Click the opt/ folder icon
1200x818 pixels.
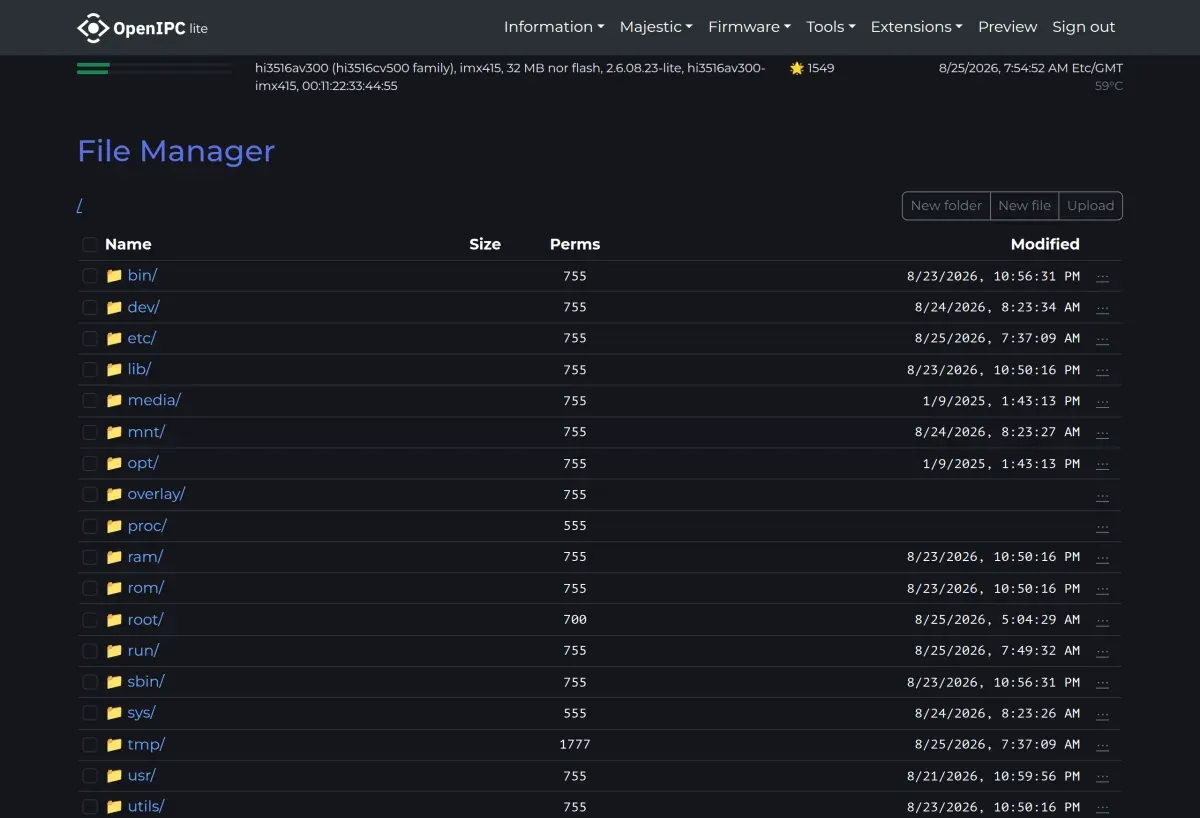(114, 463)
